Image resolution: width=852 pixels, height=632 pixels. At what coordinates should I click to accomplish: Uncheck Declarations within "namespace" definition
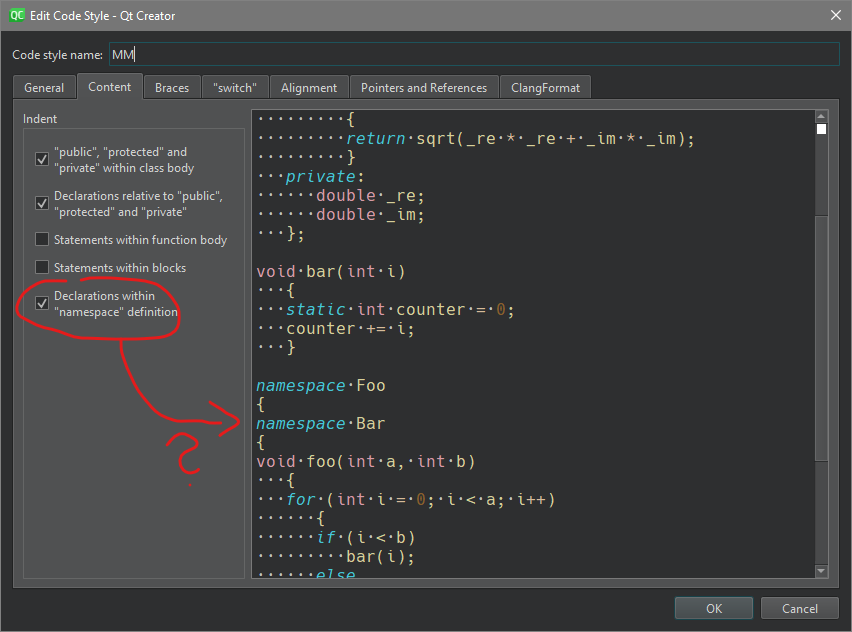(x=42, y=303)
